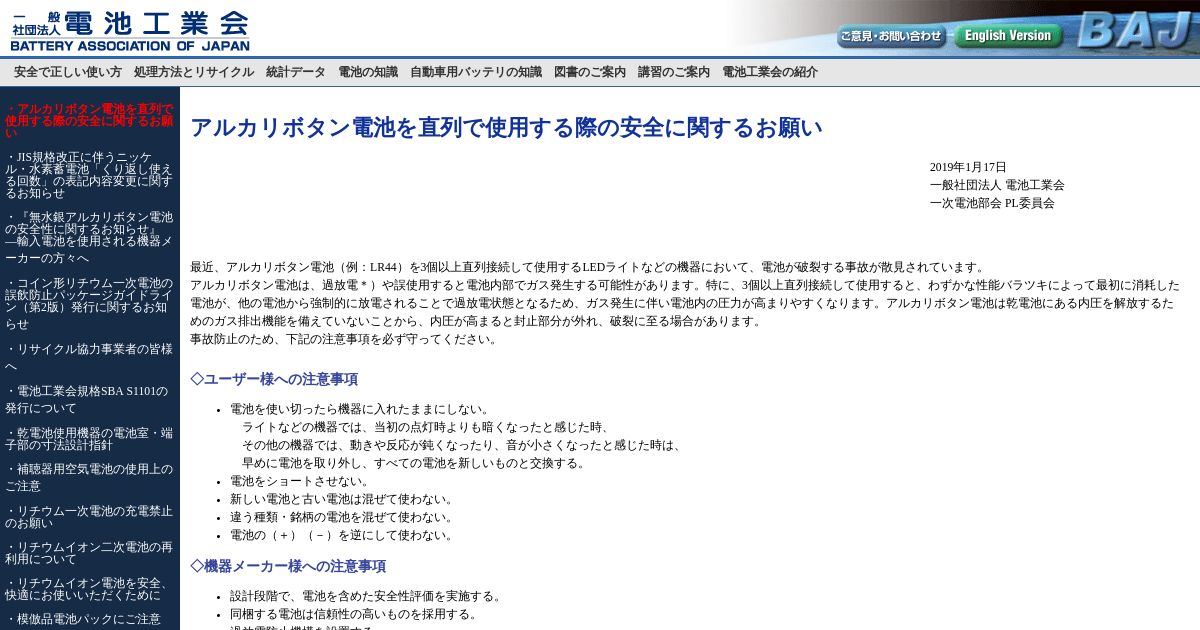Open sidebar link リチウムイオン電池を安全、快適にお使いいただくために
The width and height of the screenshot is (1200, 630).
coord(89,588)
